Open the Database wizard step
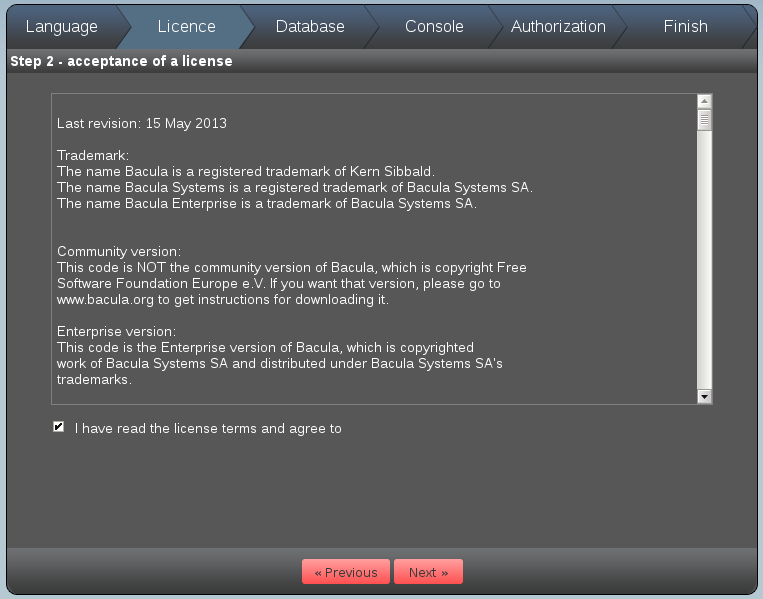 (x=310, y=26)
